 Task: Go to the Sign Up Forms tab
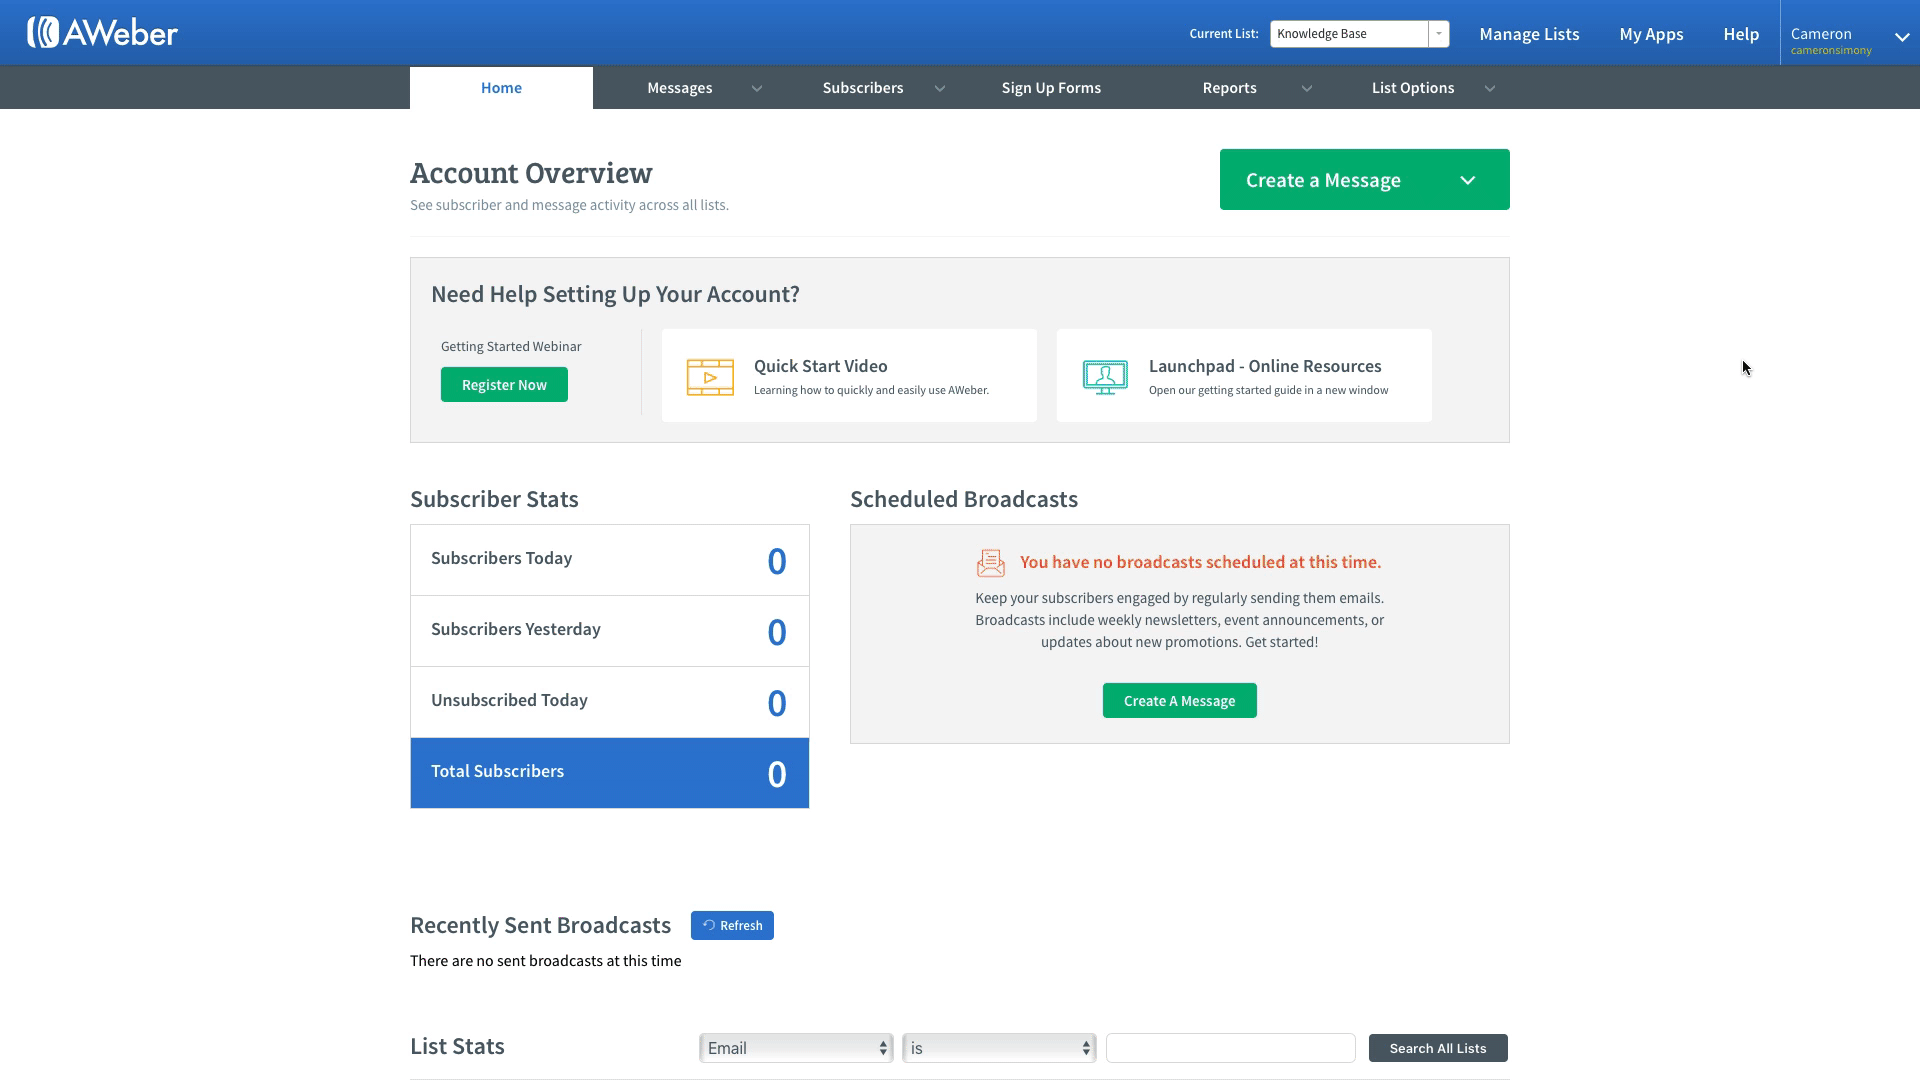click(1051, 88)
